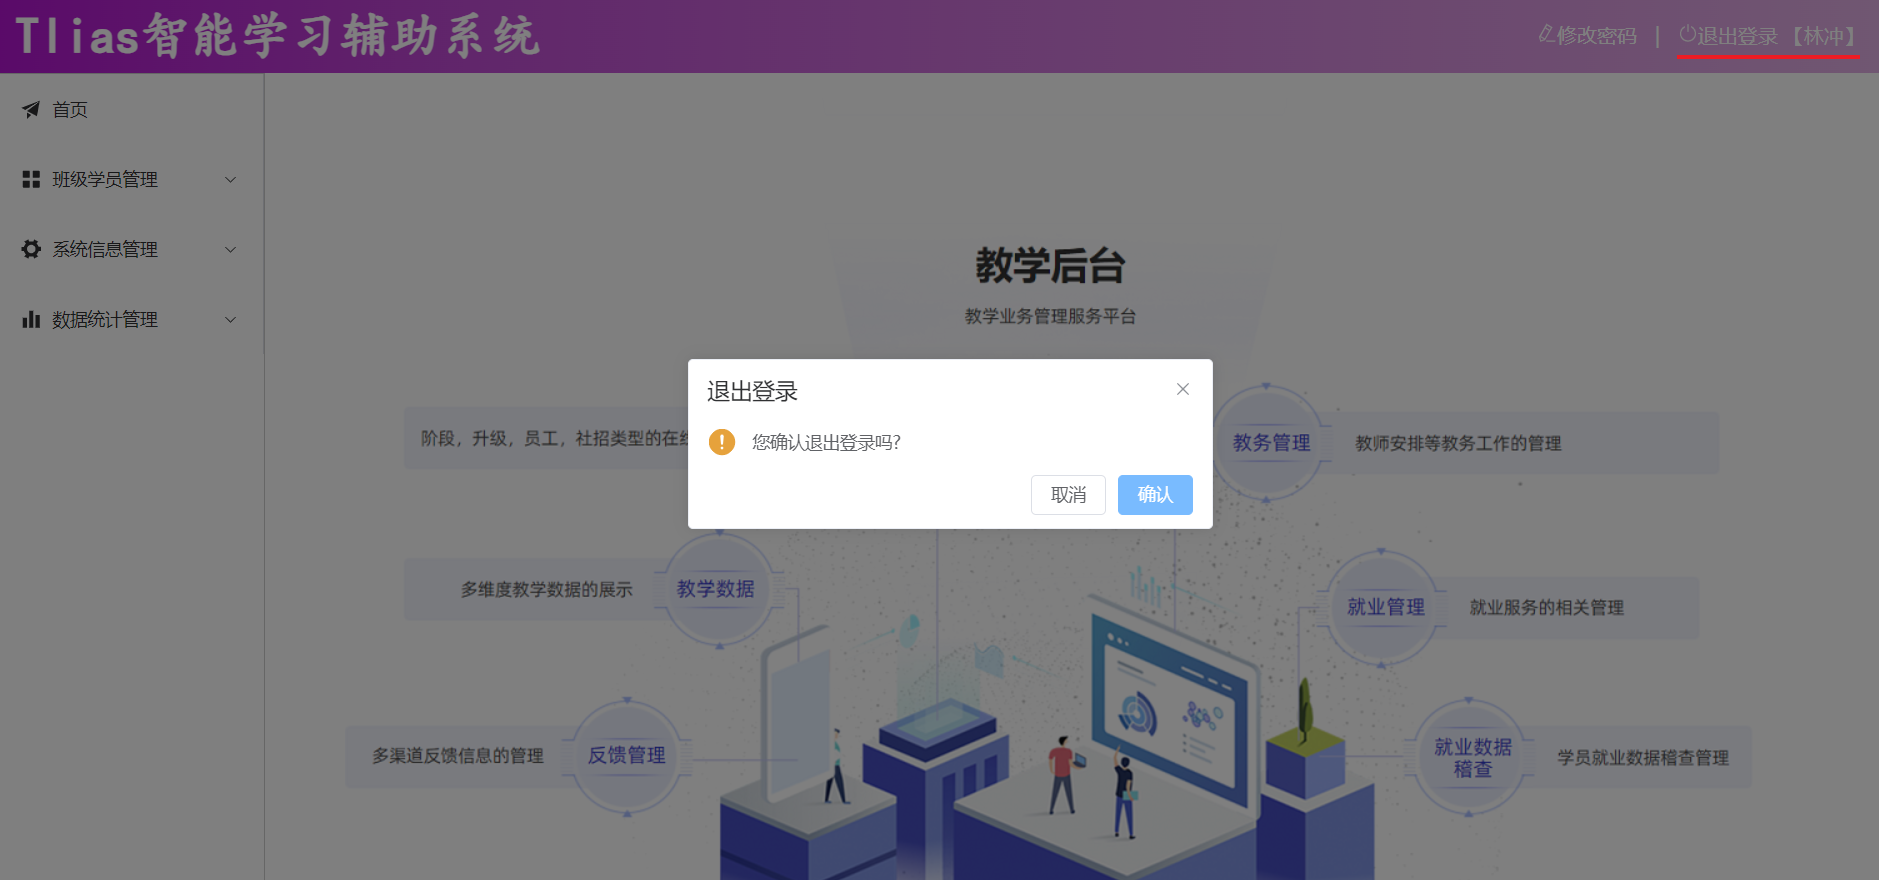
Task: Click the grid icon beside 班级学员管理
Action: (31, 179)
